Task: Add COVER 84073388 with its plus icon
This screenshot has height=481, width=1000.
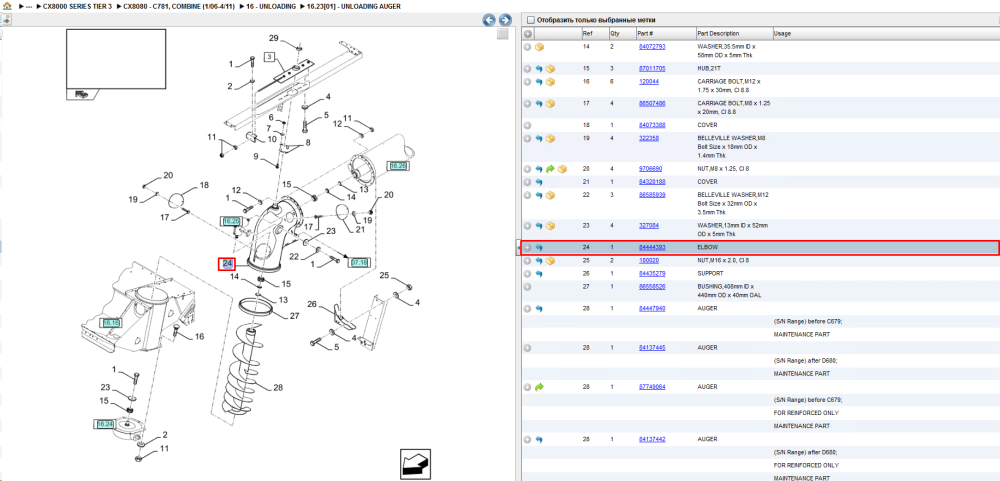Action: tap(527, 125)
